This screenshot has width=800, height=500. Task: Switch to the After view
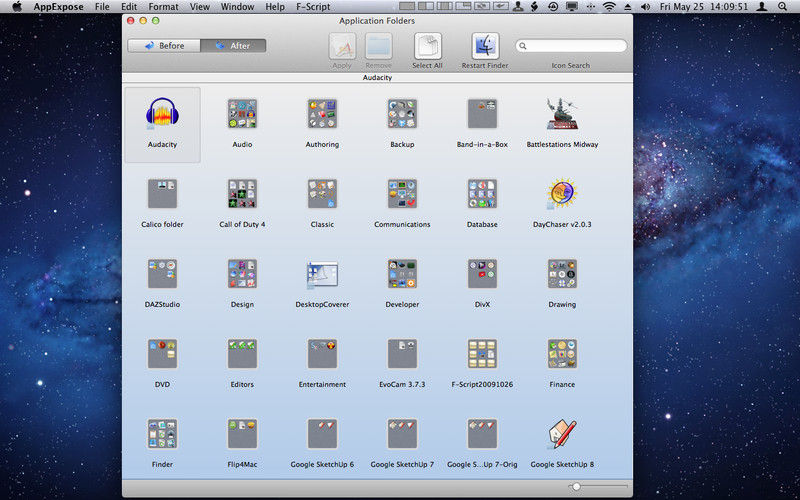coord(233,45)
